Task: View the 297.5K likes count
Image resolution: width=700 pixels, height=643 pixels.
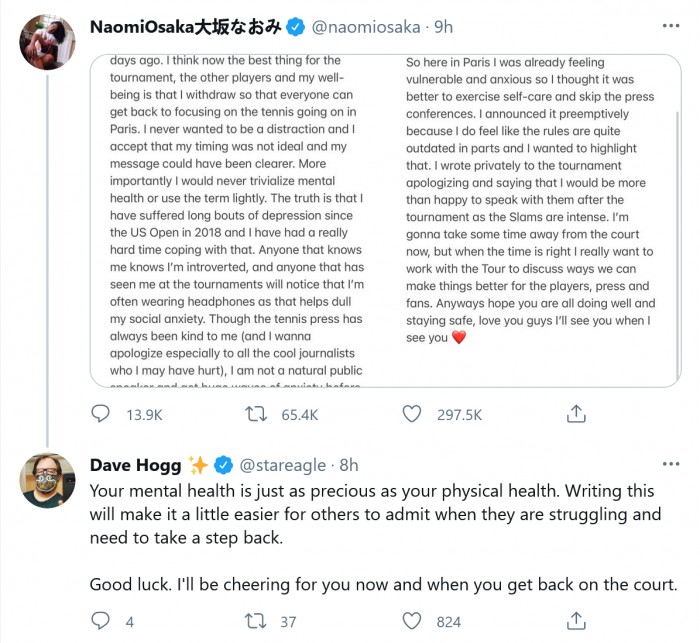Action: [x=460, y=414]
